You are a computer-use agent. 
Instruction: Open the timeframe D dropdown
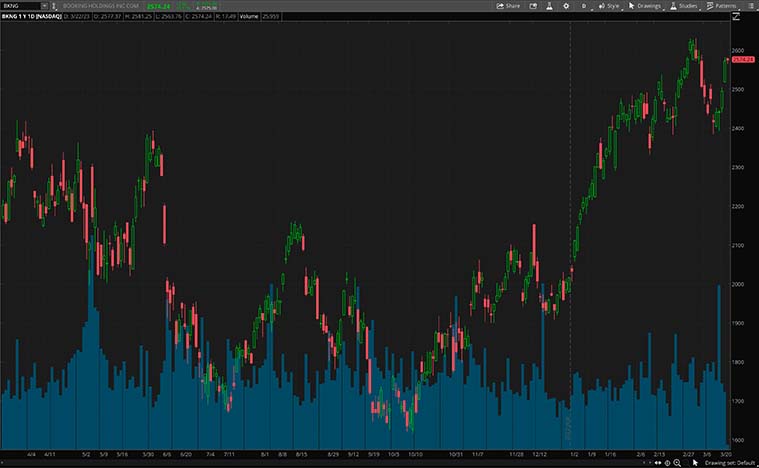(x=585, y=6)
